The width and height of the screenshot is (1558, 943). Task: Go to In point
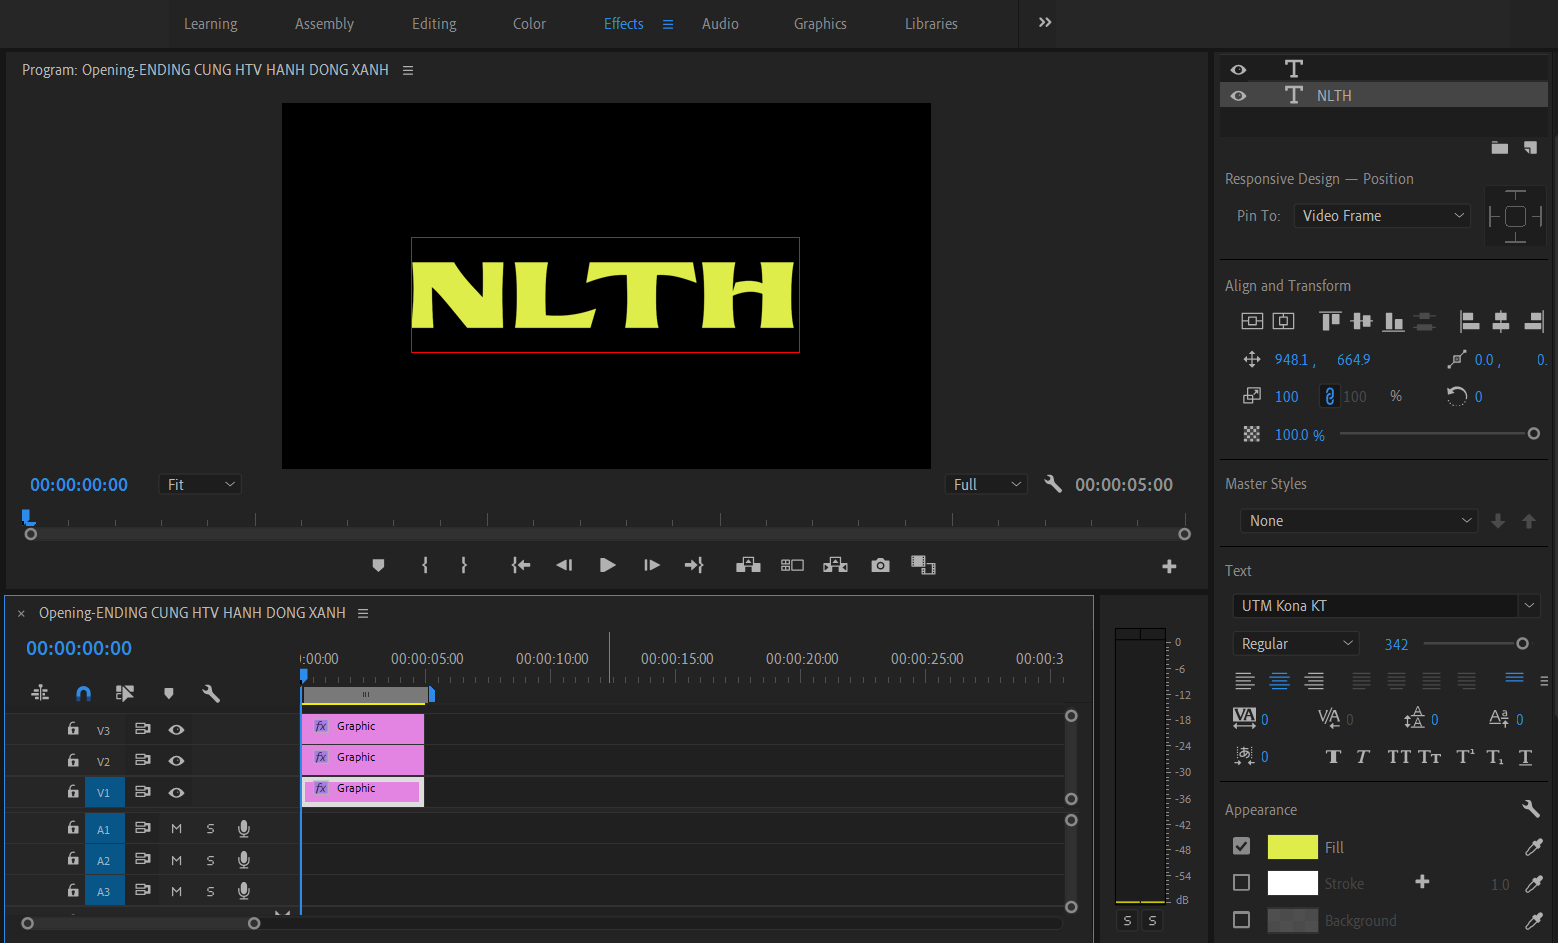(x=521, y=565)
